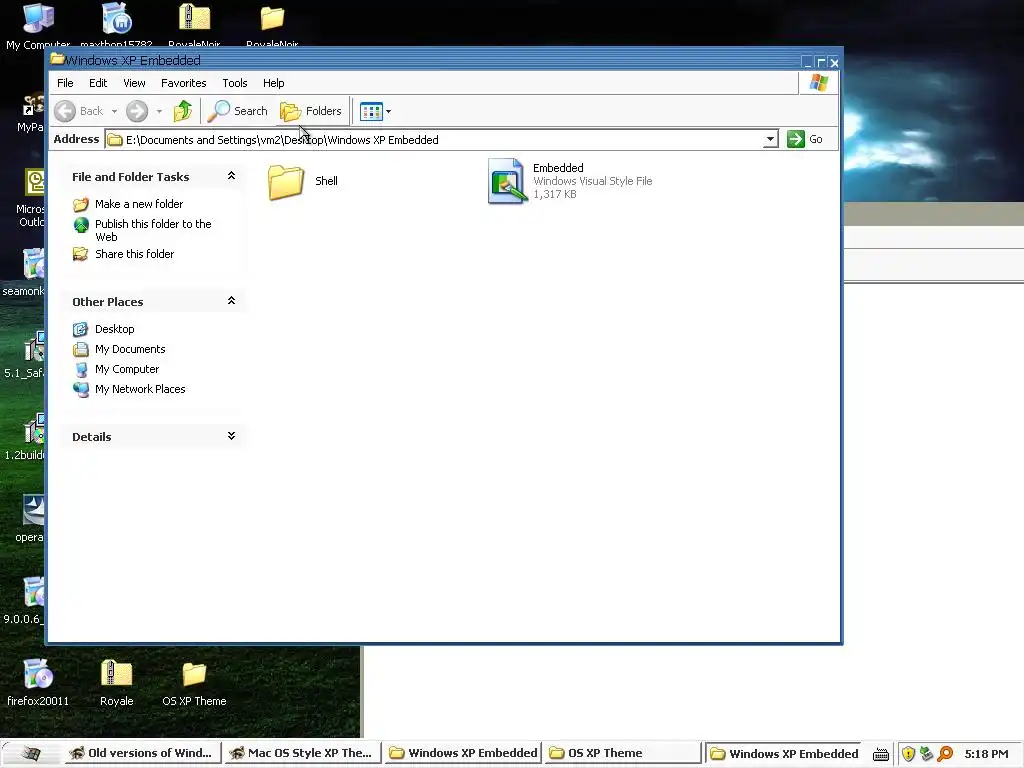Open My Documents from Other Places
Image resolution: width=1024 pixels, height=768 pixels.
(130, 349)
